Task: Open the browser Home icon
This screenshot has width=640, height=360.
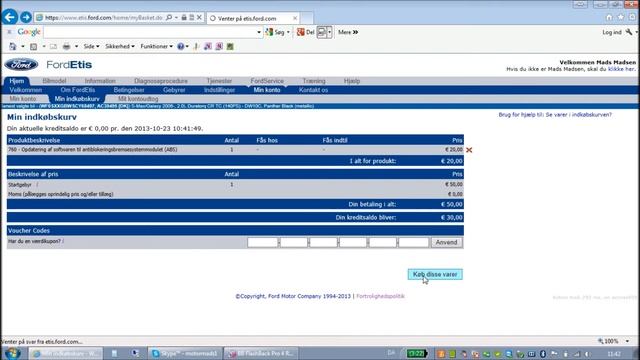Action: (609, 17)
